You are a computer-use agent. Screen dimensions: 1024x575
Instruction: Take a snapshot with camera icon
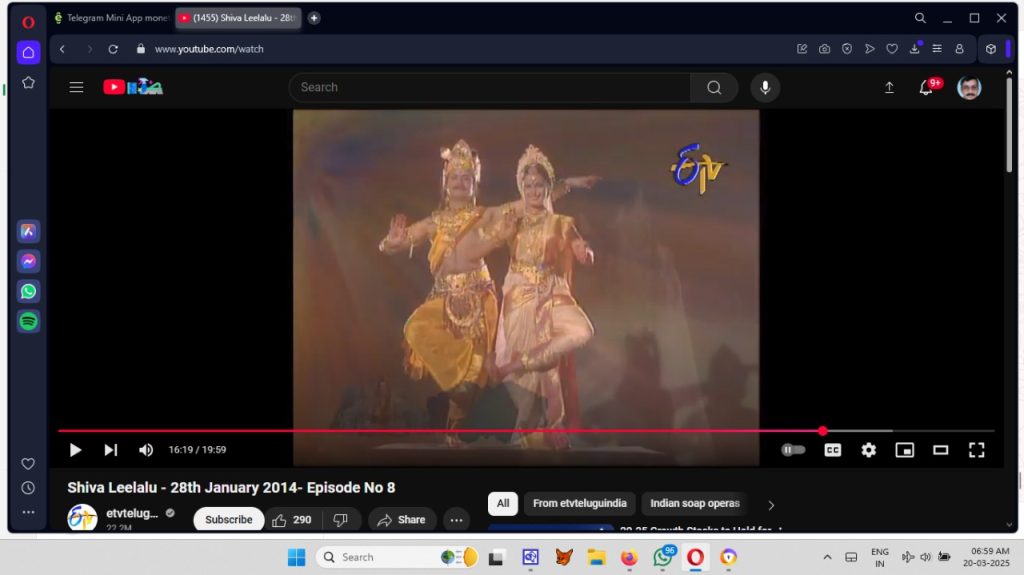tap(824, 49)
